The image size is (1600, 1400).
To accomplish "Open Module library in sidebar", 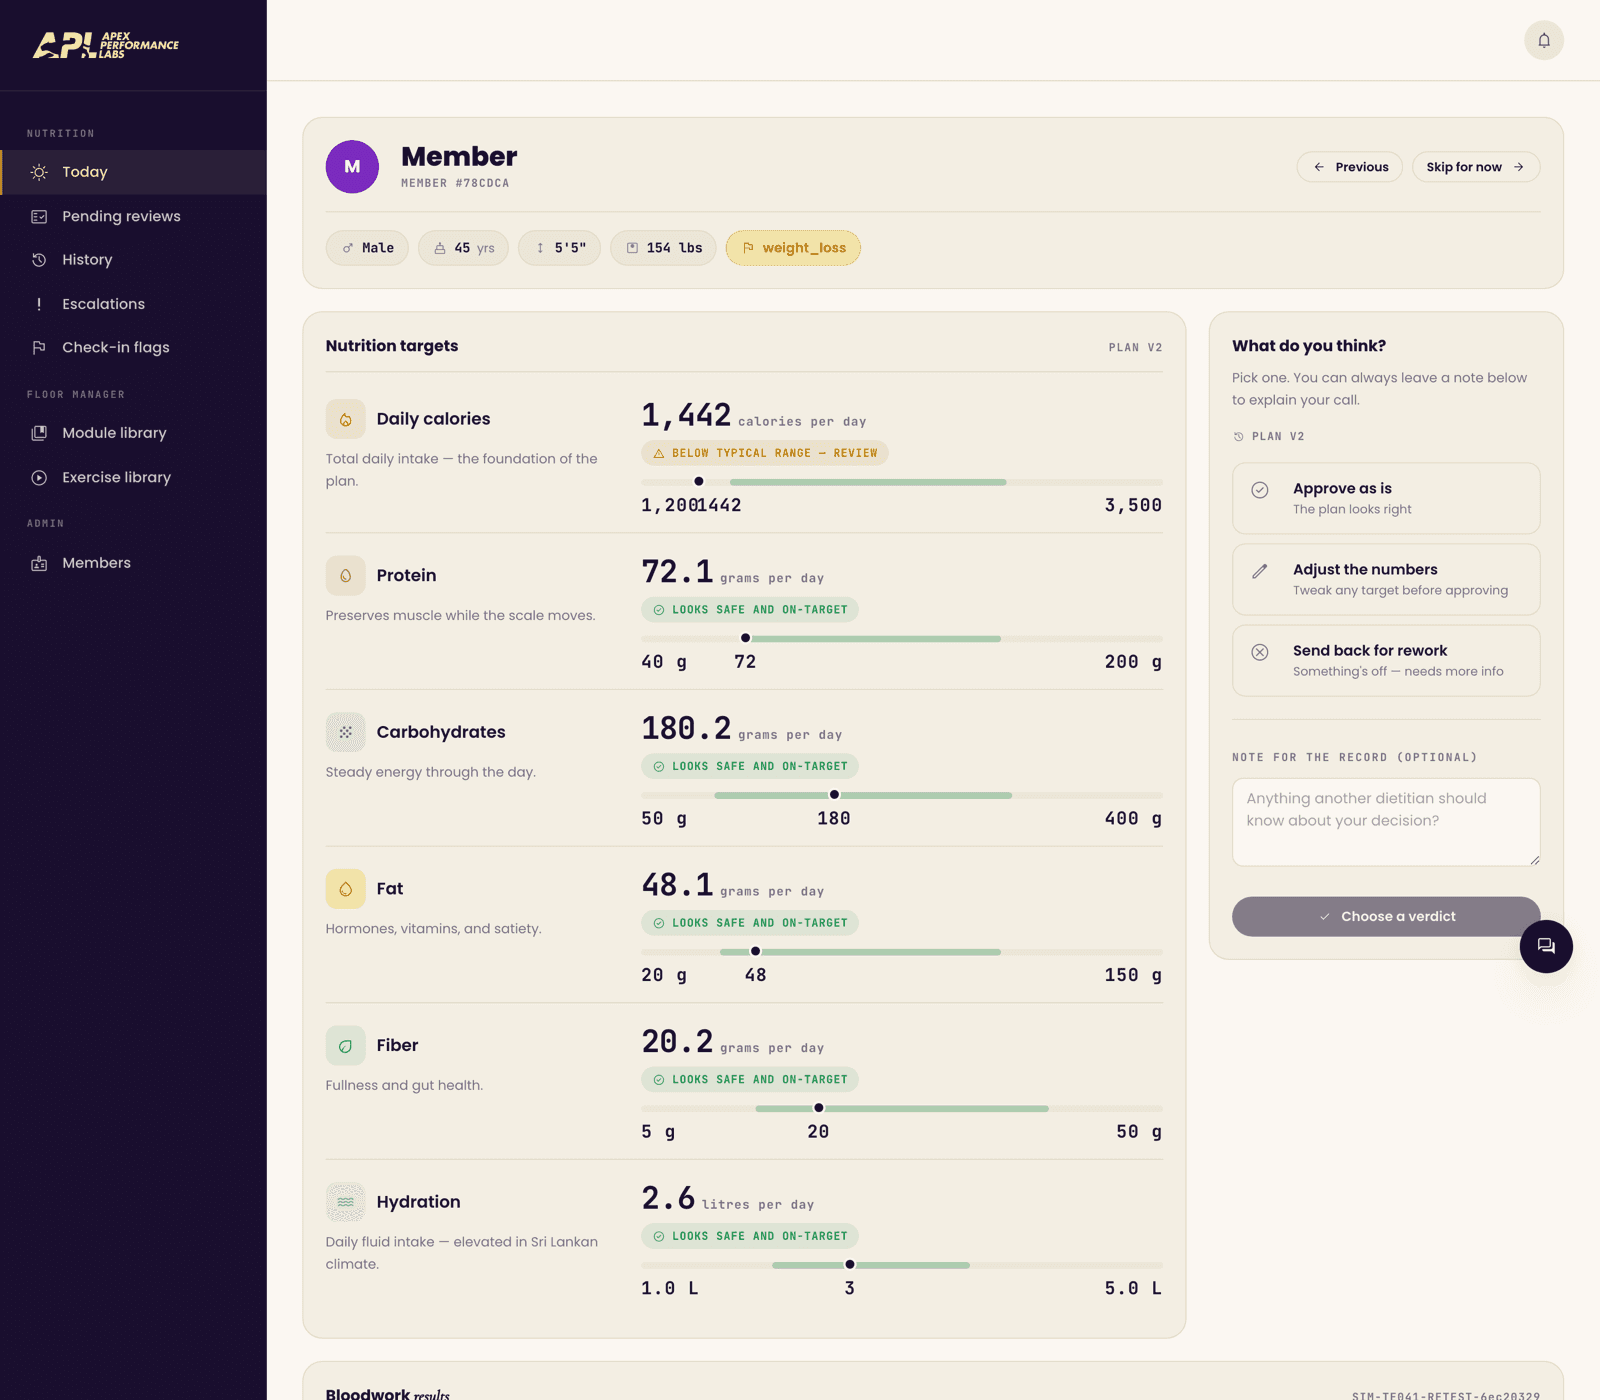I will 133,433.
